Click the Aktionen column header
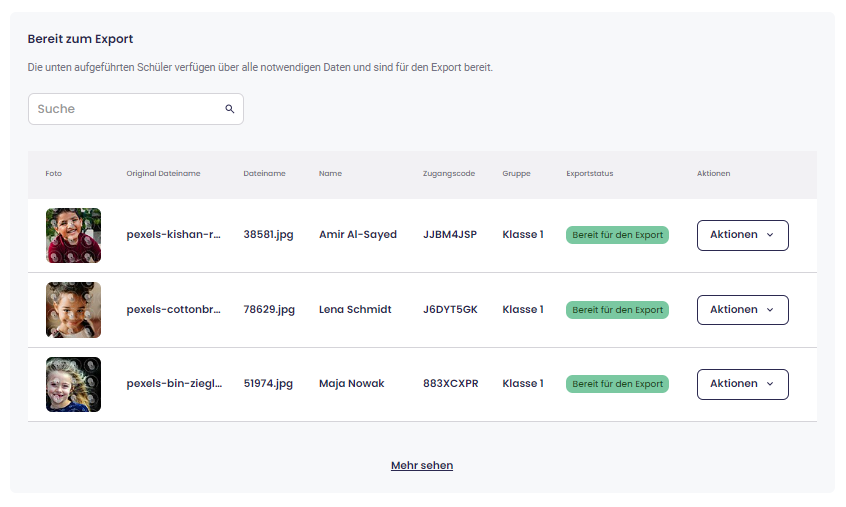846x507 pixels. click(713, 174)
